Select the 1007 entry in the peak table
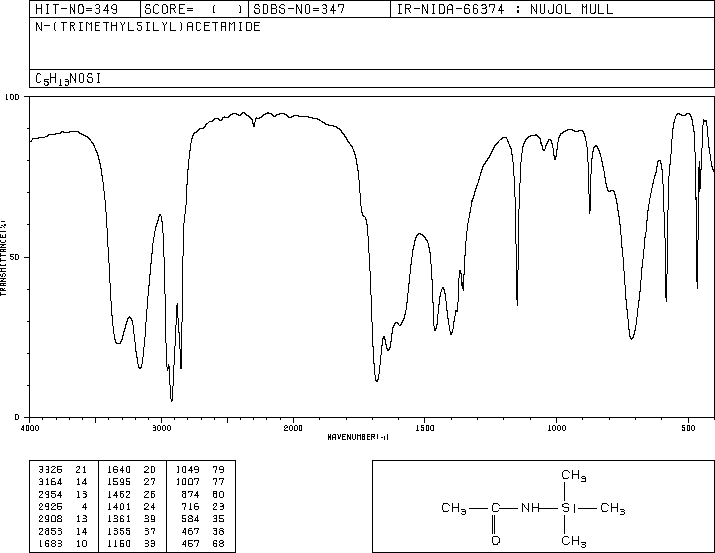This screenshot has height=553, width=715. (188, 482)
